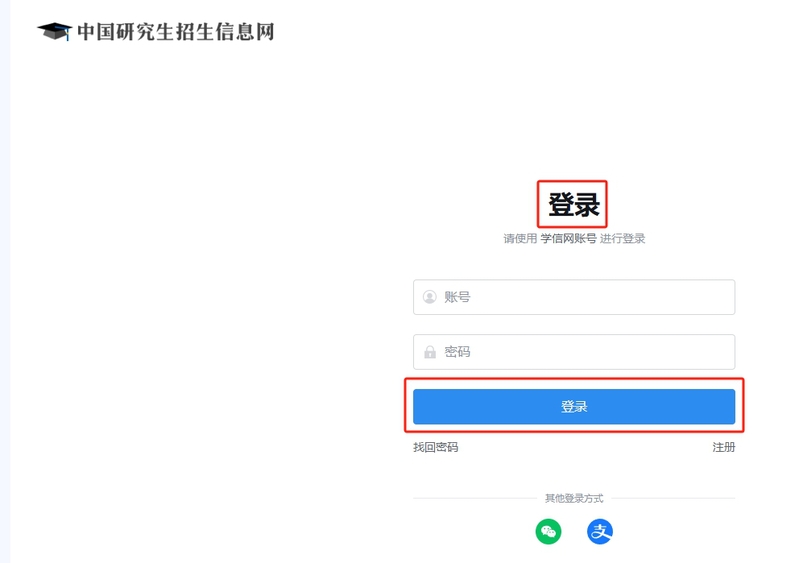Focus the 账号 account input field
Screen dimensions: 798x563
point(585,297)
